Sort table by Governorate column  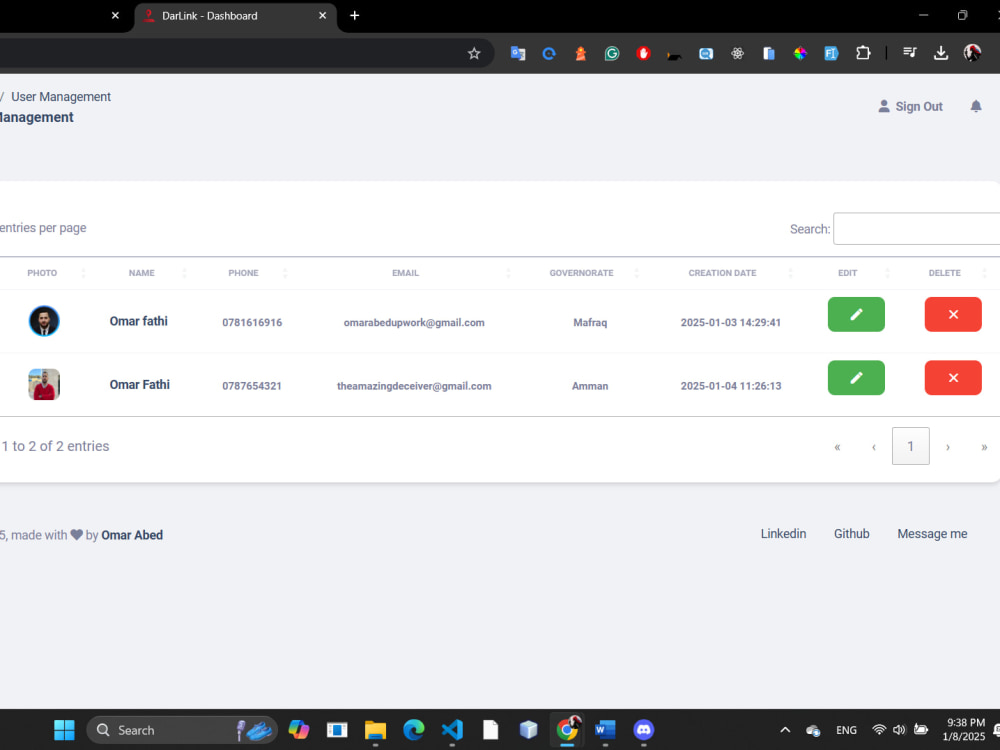582,273
